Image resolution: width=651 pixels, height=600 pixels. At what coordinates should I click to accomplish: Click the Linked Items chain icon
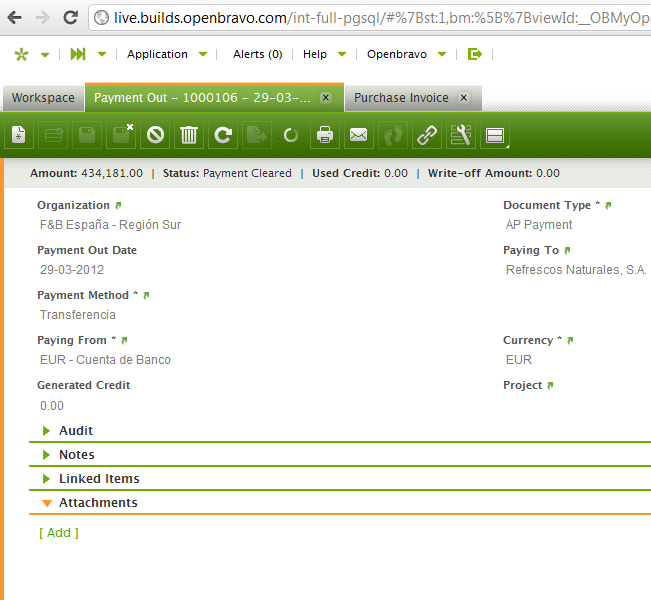tap(427, 135)
